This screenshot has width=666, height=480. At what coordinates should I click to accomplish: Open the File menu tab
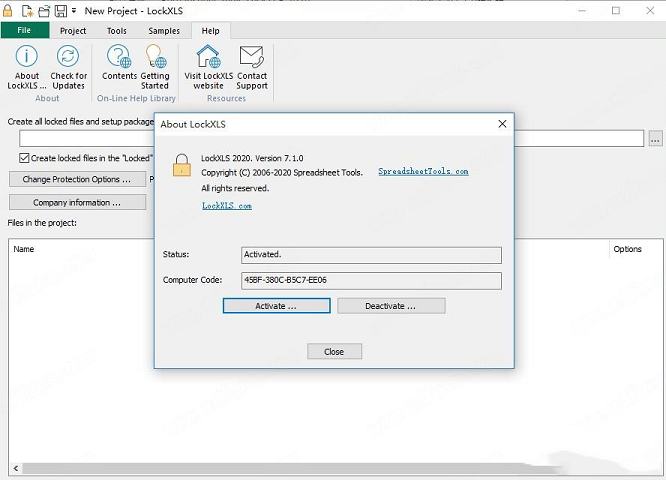coord(23,31)
